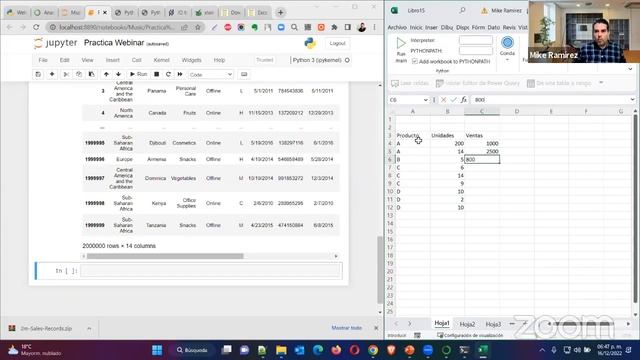Confirm the cell entry with the checkmark icon

[x=453, y=100]
